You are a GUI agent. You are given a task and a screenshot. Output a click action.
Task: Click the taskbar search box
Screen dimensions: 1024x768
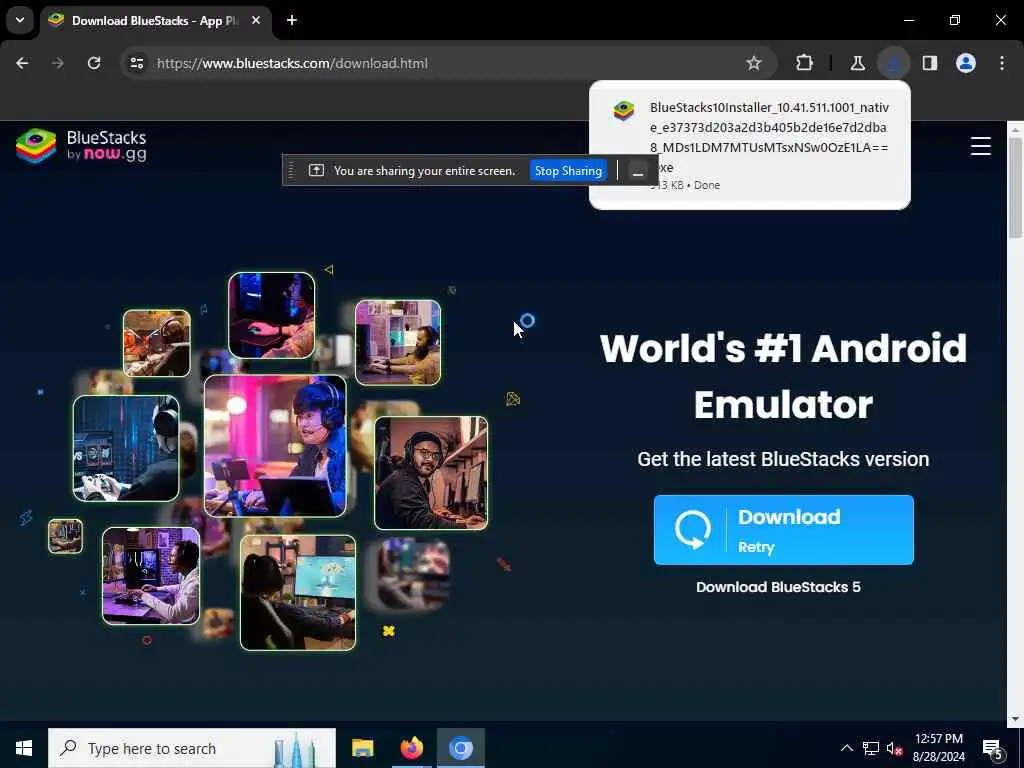click(192, 748)
